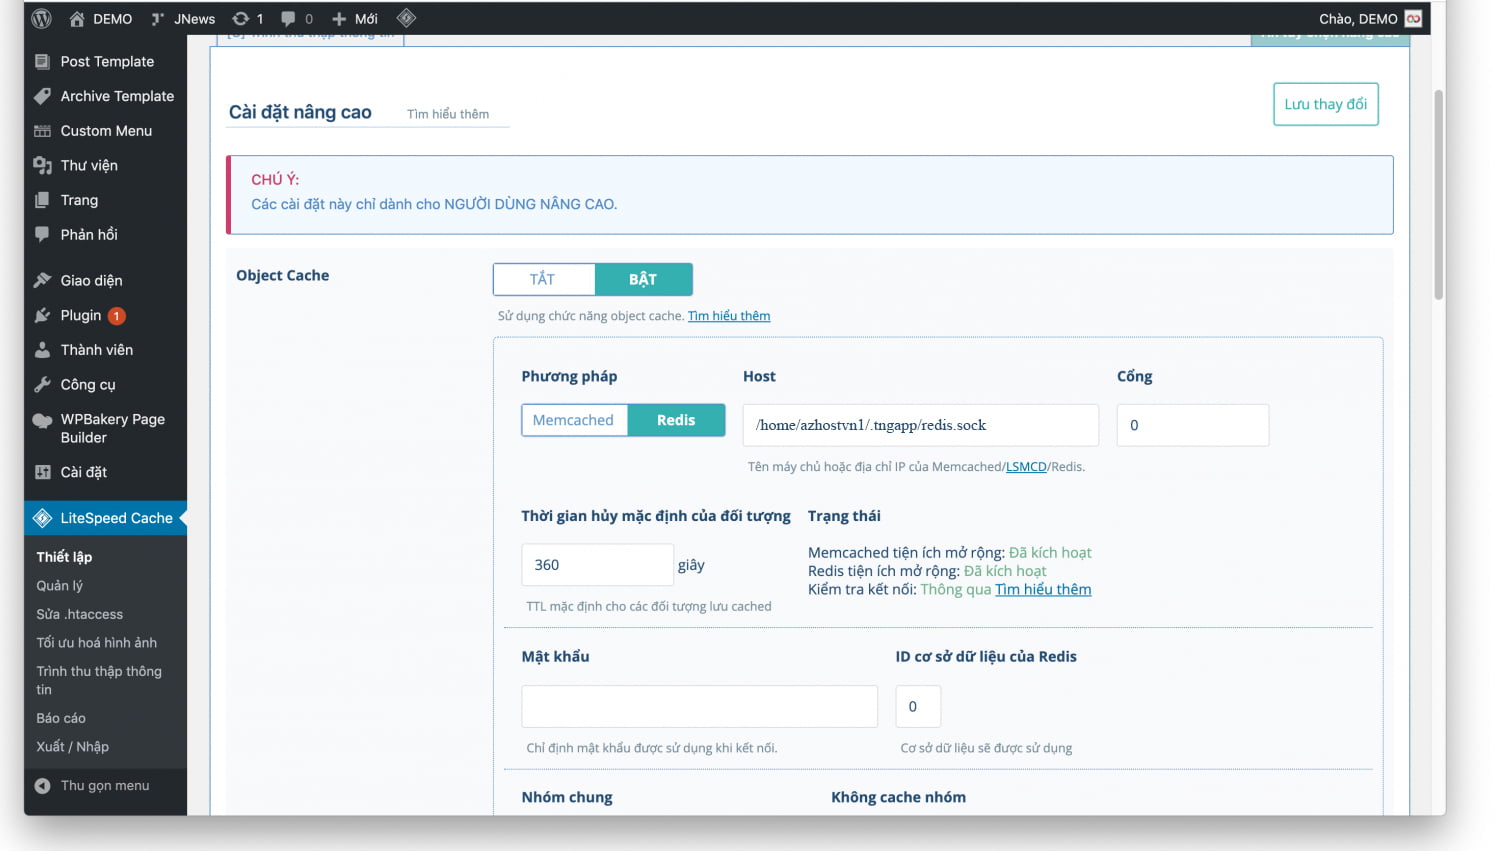Open the Chào, DEMO account menu

coord(1357,18)
